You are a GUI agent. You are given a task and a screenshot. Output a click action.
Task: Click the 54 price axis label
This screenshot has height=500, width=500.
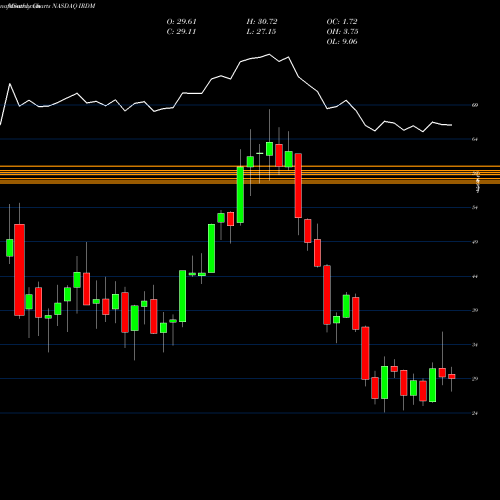coord(475,208)
